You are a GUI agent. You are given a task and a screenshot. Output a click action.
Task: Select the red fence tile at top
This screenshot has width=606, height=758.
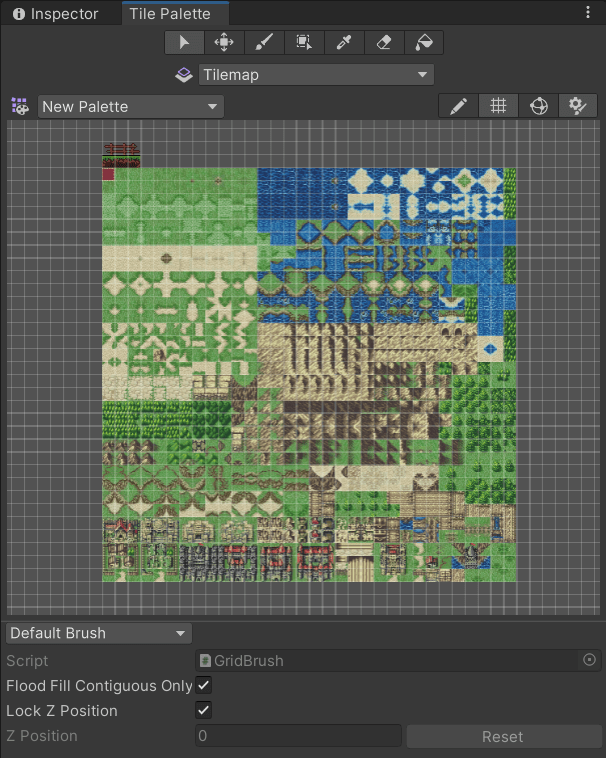point(121,149)
